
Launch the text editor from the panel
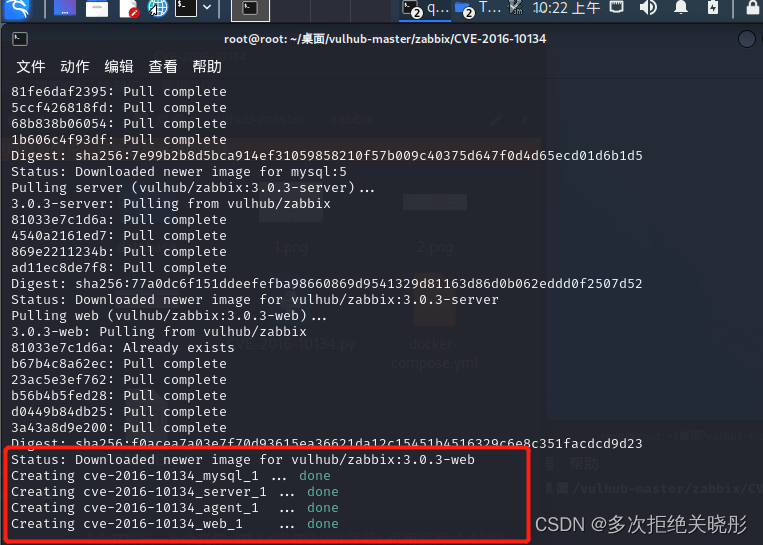pos(129,8)
